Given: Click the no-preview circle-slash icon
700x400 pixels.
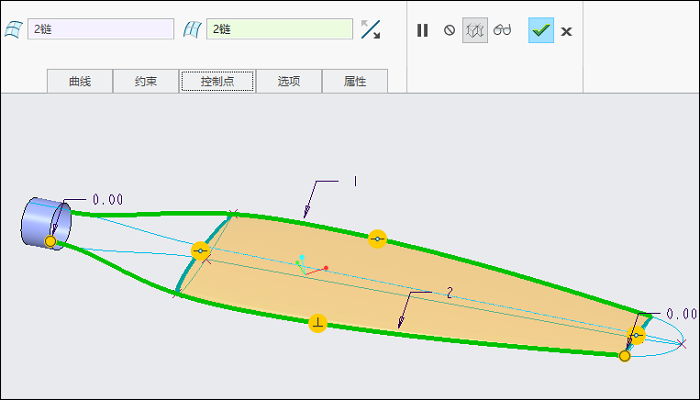Looking at the screenshot, I should point(449,30).
